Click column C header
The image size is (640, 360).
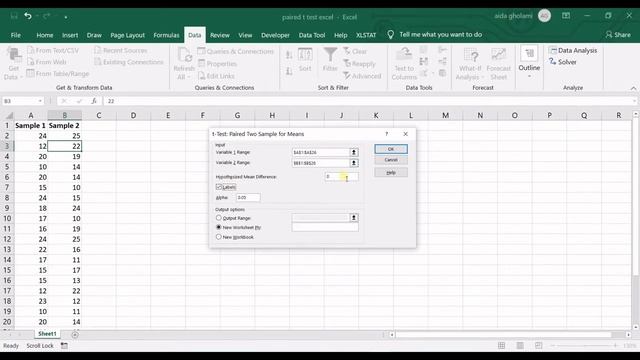click(x=99, y=116)
